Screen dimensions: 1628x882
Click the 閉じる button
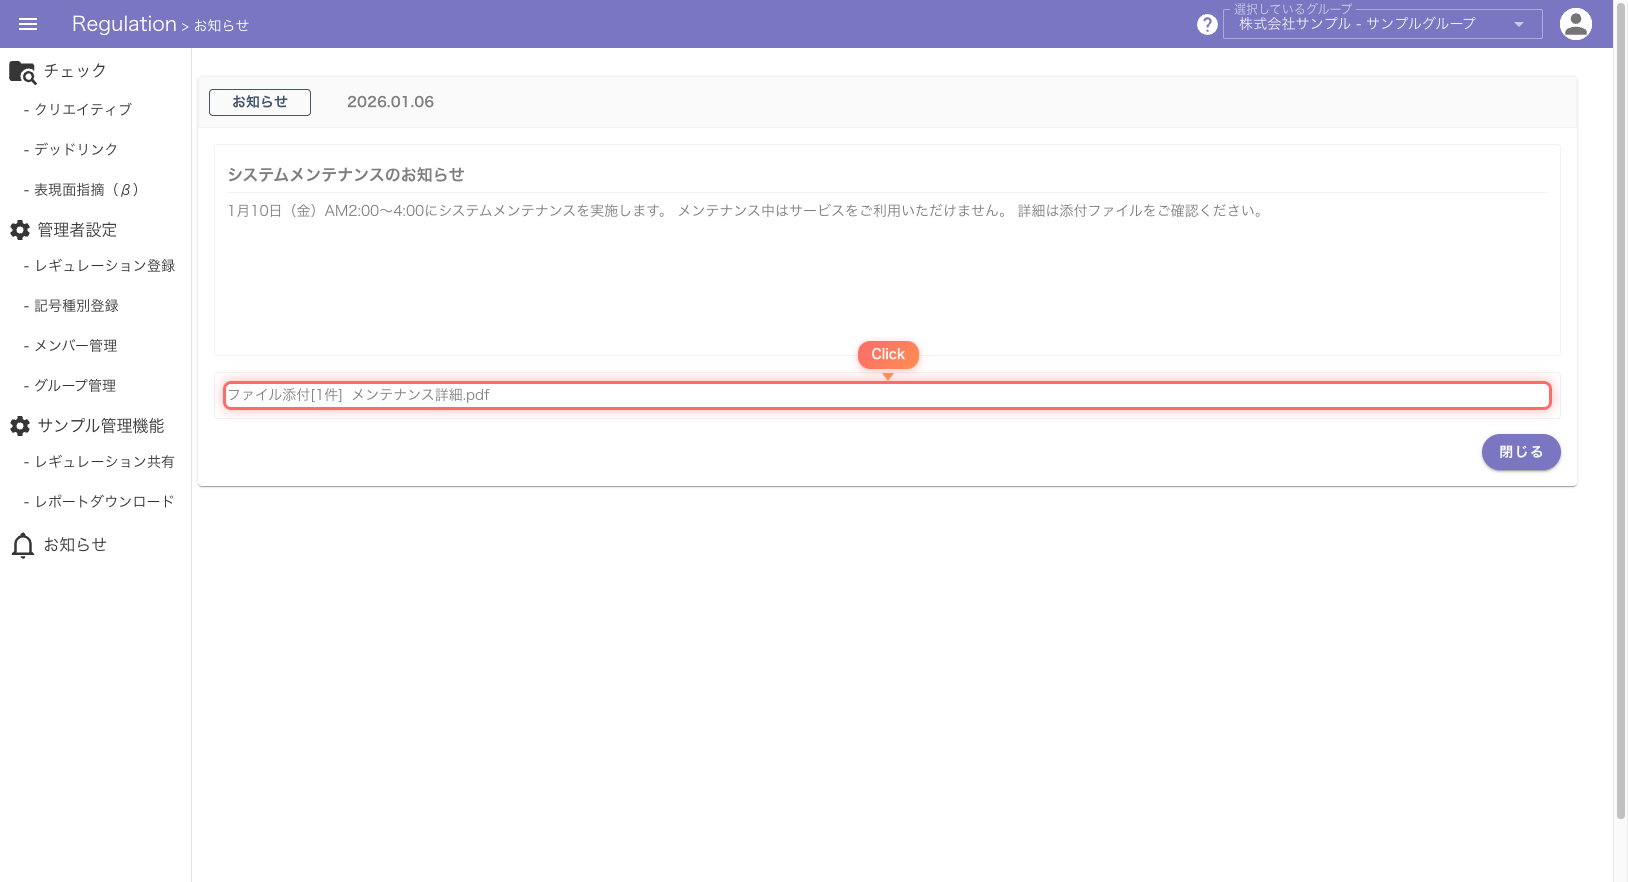(1521, 452)
